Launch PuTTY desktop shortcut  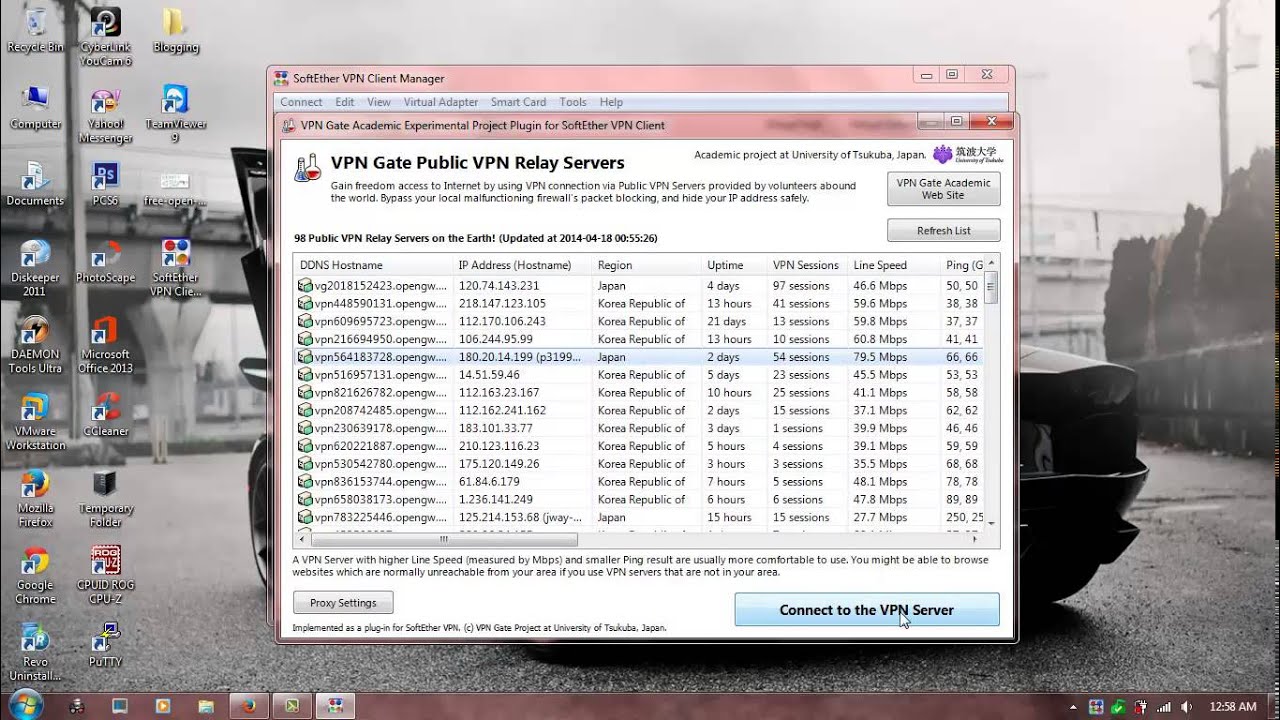[105, 645]
